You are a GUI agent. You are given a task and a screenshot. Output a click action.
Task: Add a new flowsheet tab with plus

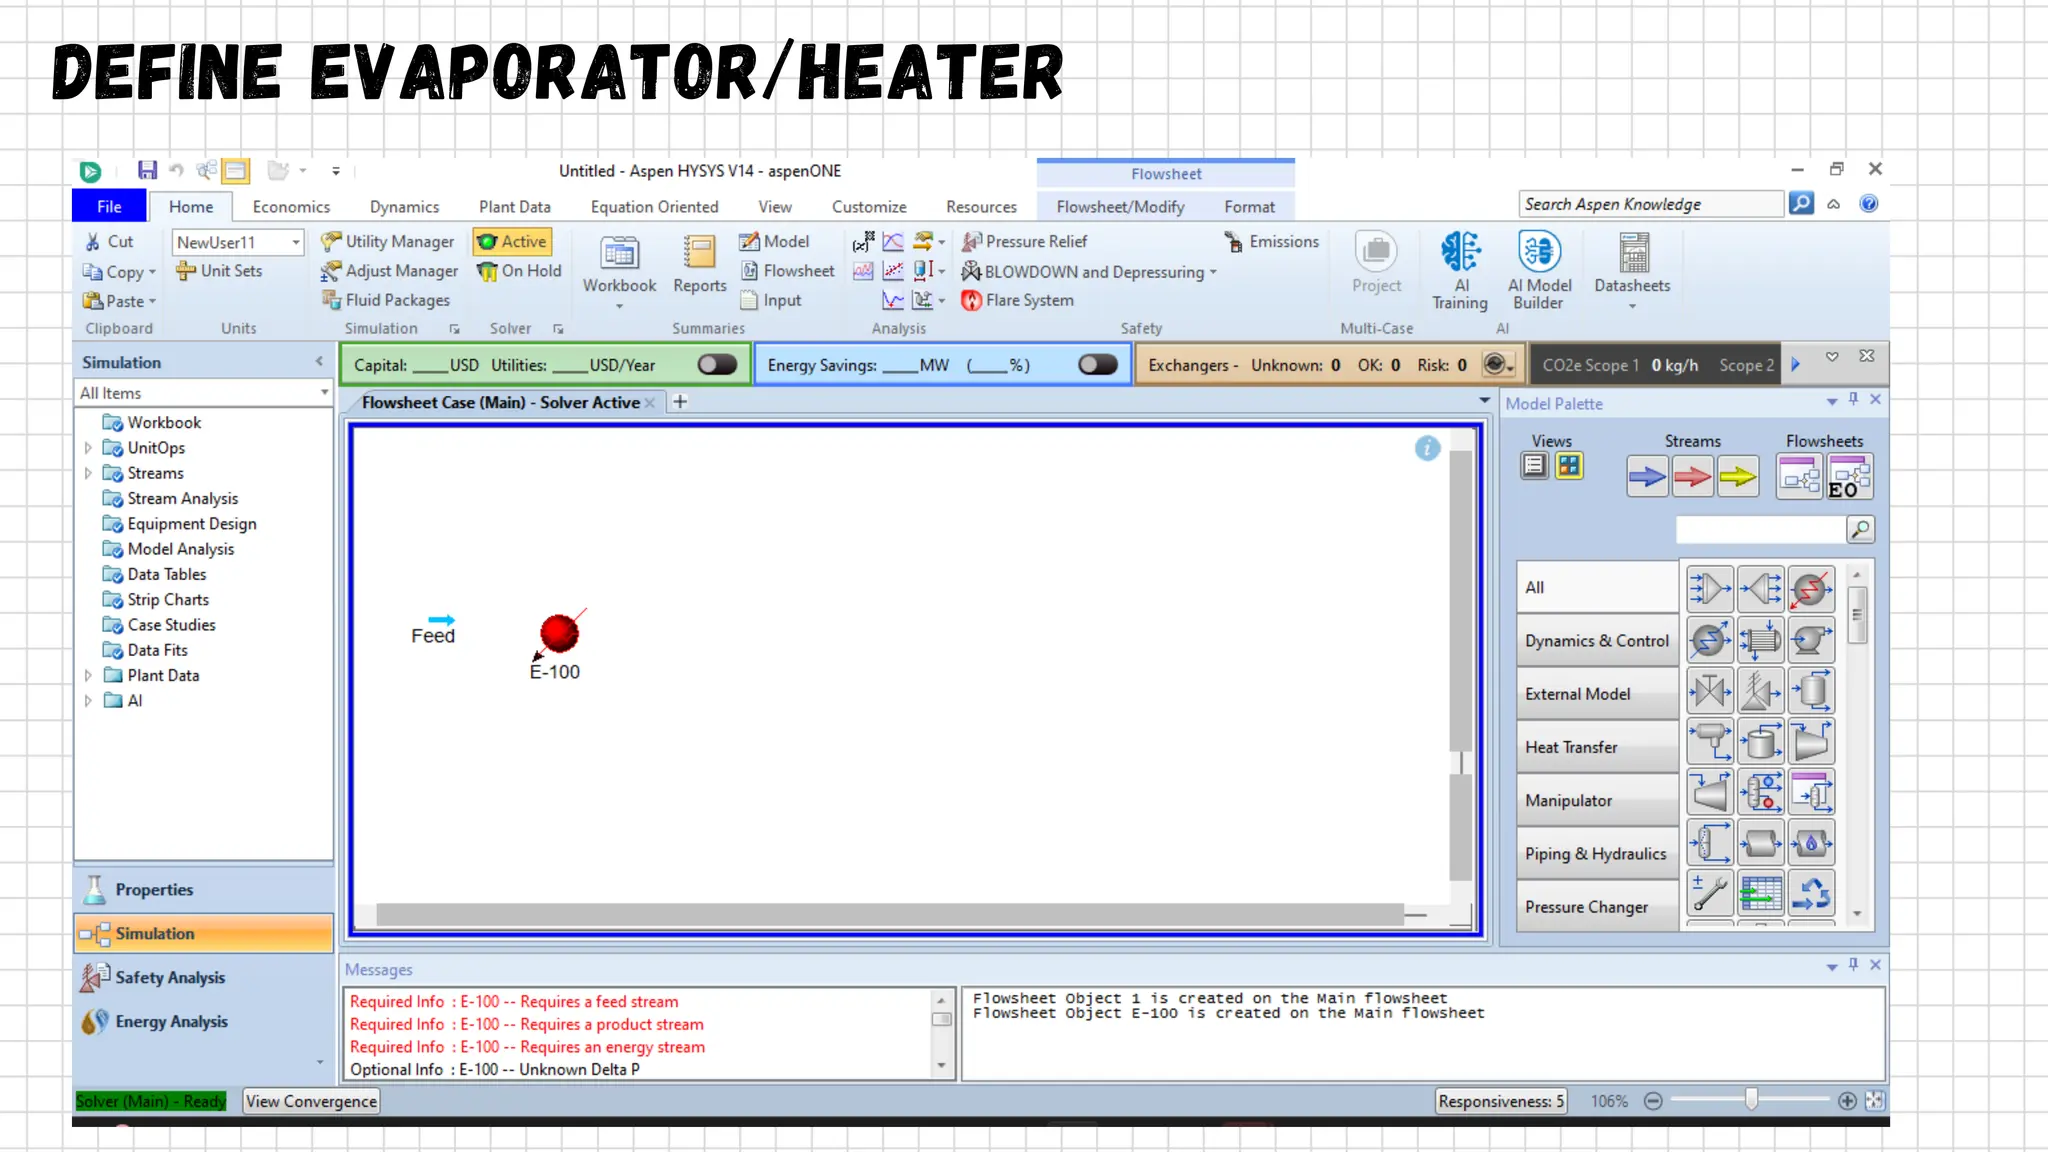click(680, 402)
